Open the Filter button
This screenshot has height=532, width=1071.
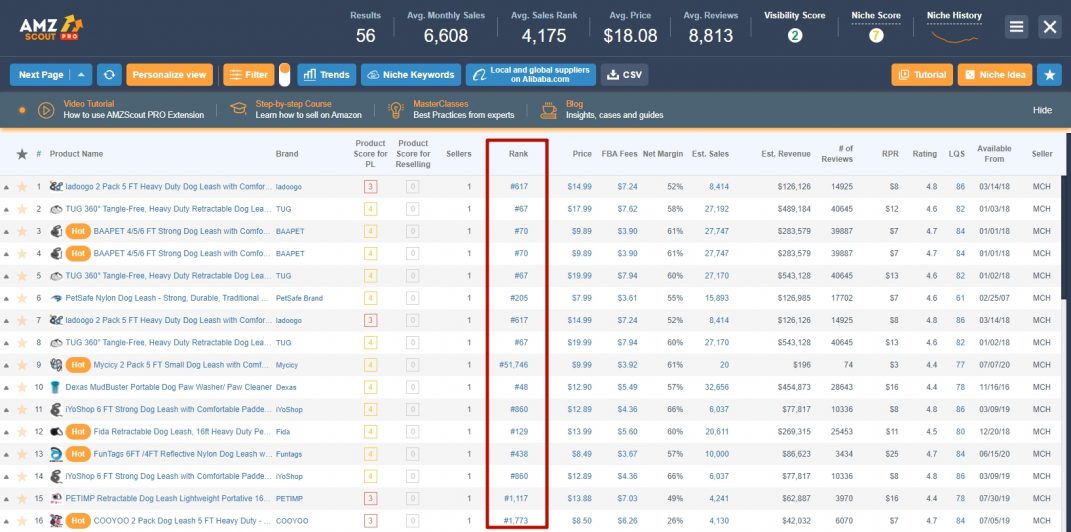249,75
